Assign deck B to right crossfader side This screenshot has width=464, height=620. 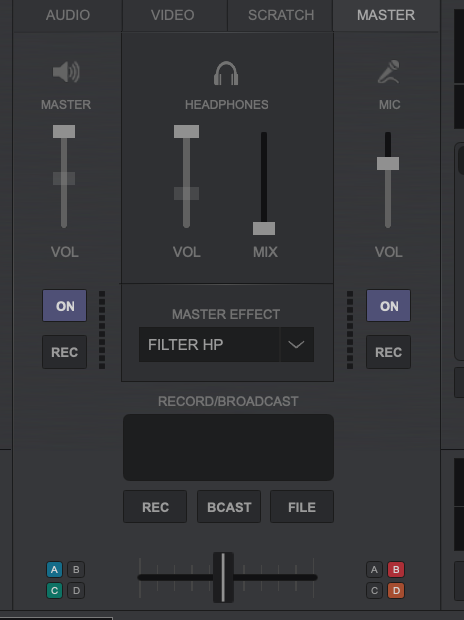tap(396, 569)
